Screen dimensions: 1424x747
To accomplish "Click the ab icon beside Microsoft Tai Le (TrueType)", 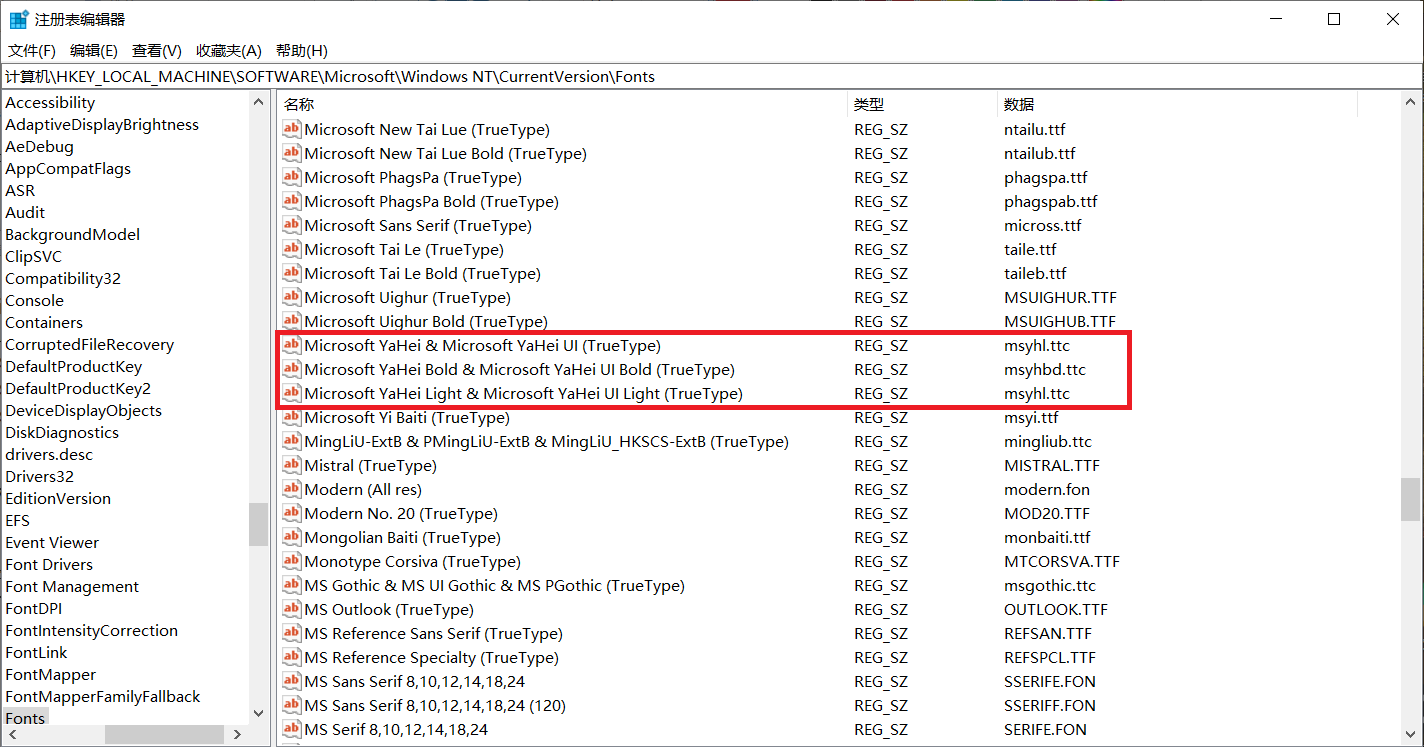I will coord(292,249).
